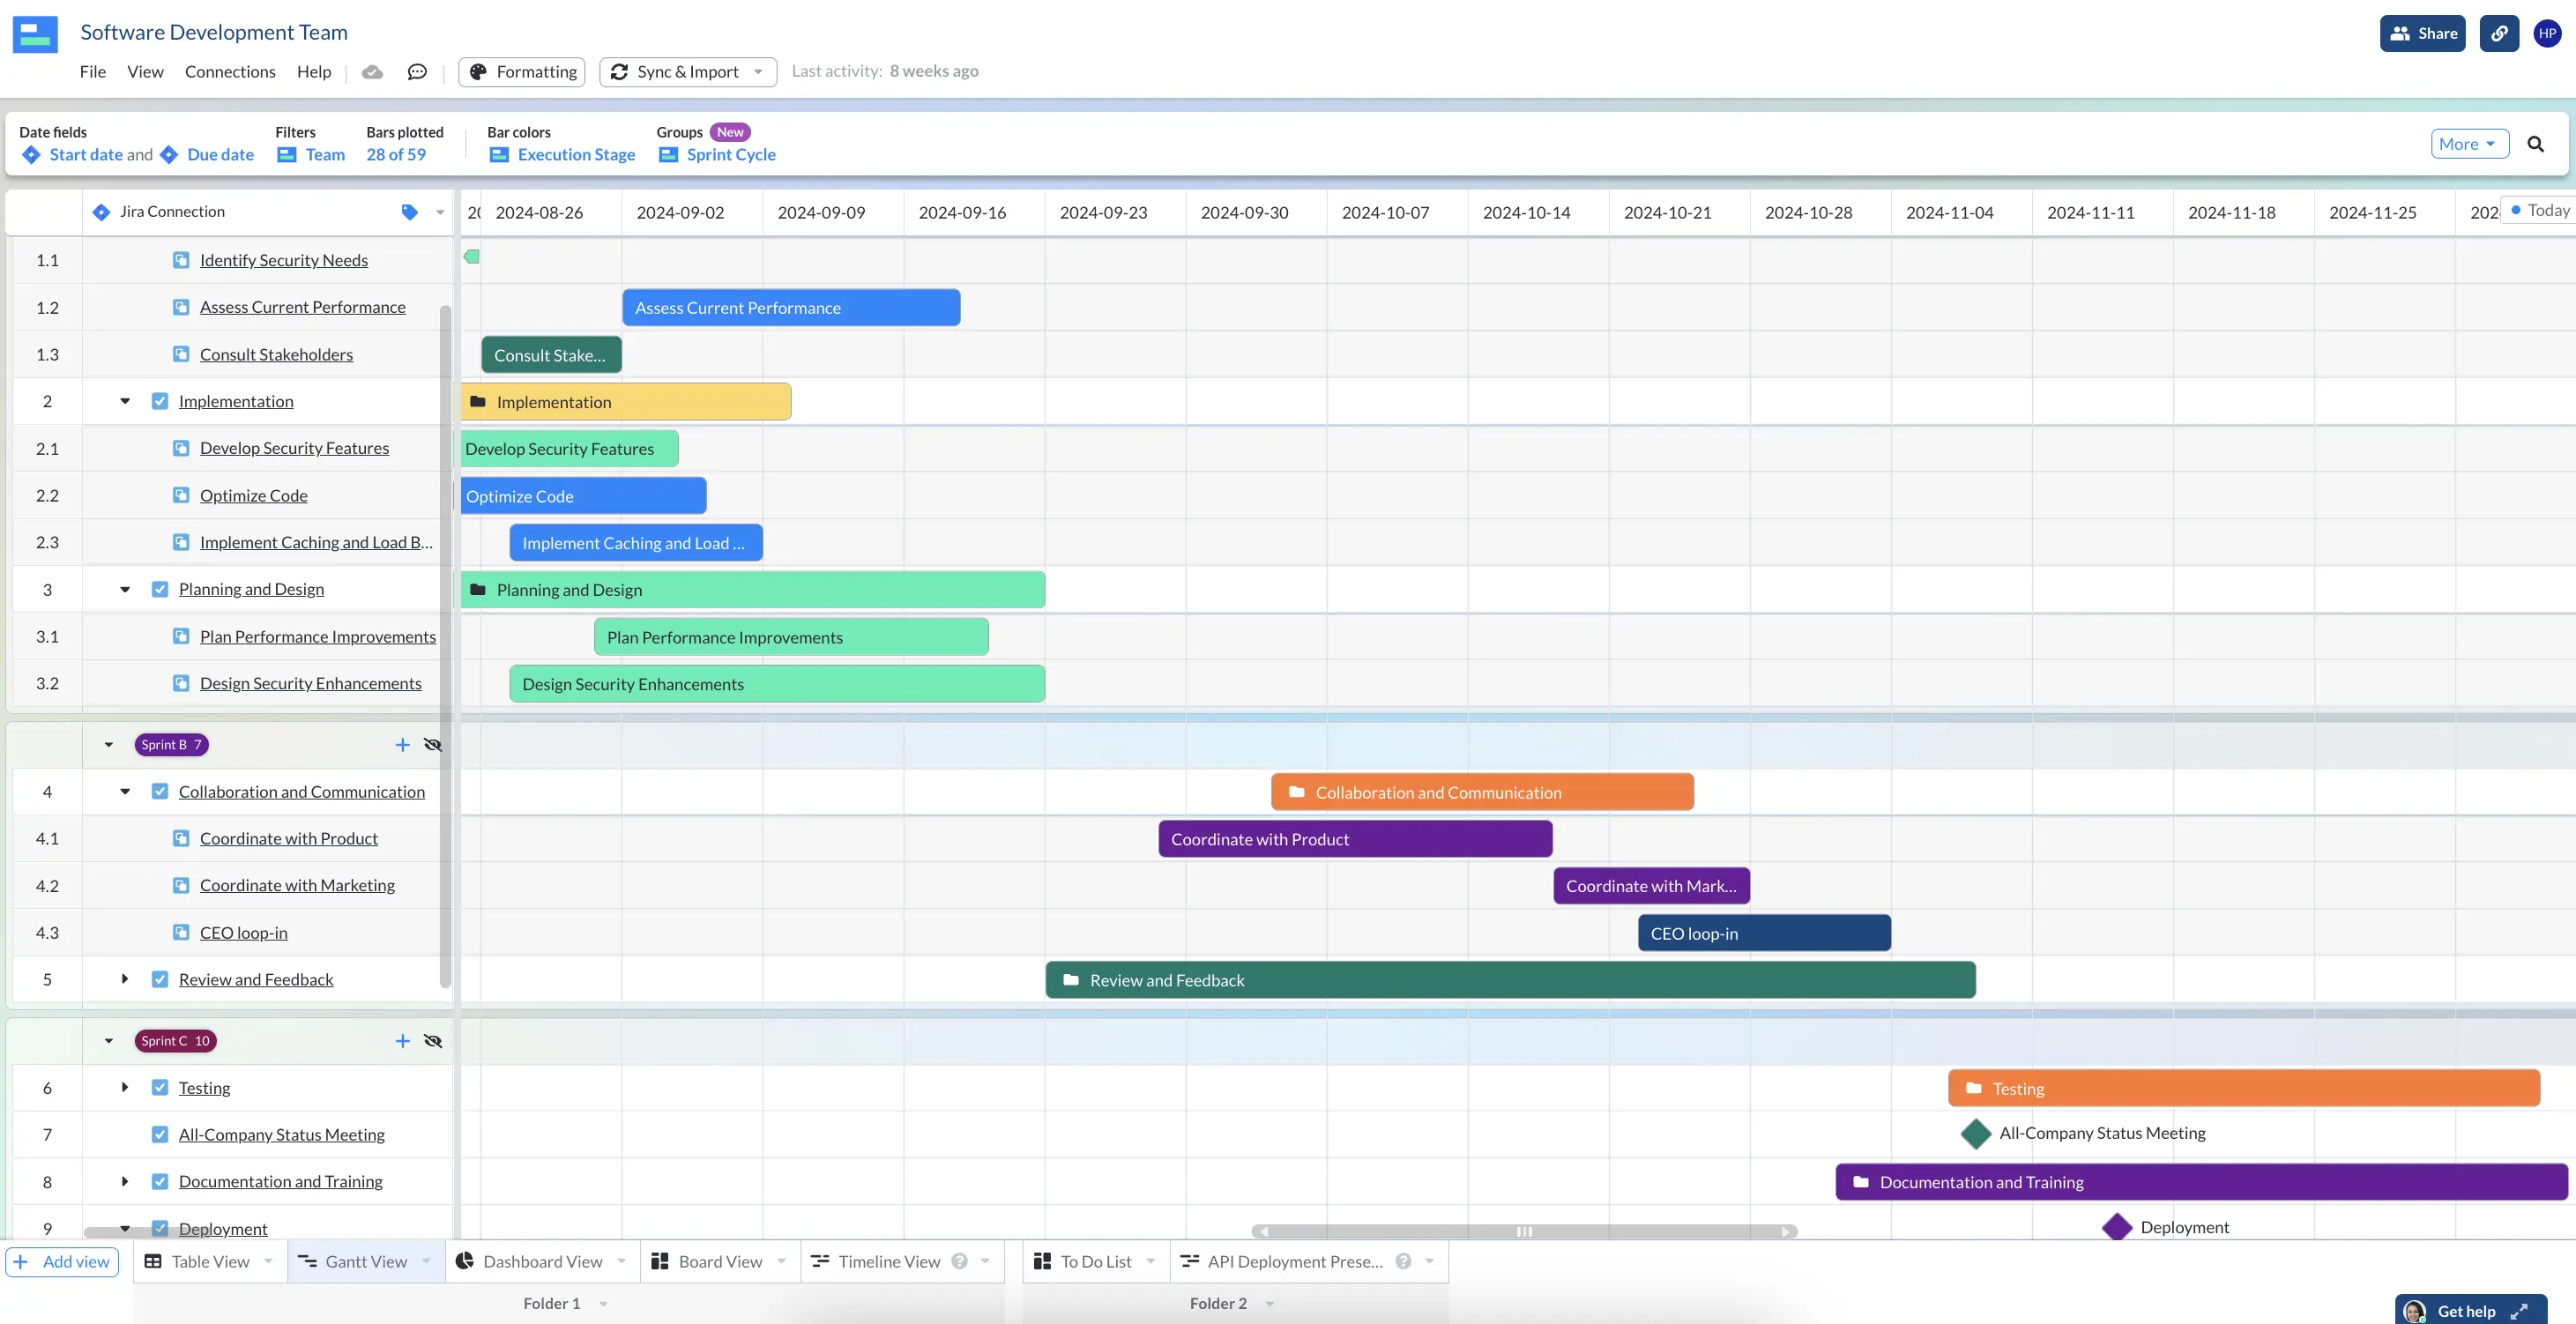
Task: Click issue icon for Coordinate with Marketing
Action: (181, 885)
